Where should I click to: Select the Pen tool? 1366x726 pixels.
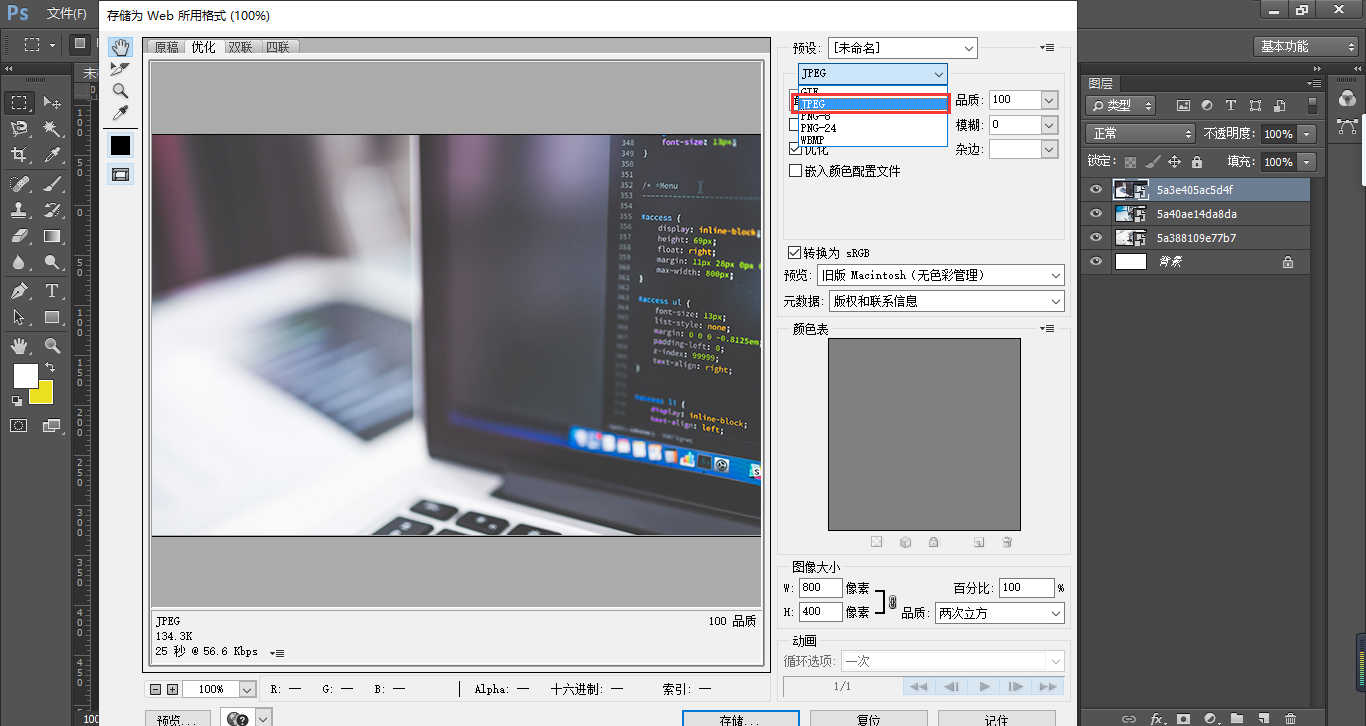[x=19, y=291]
